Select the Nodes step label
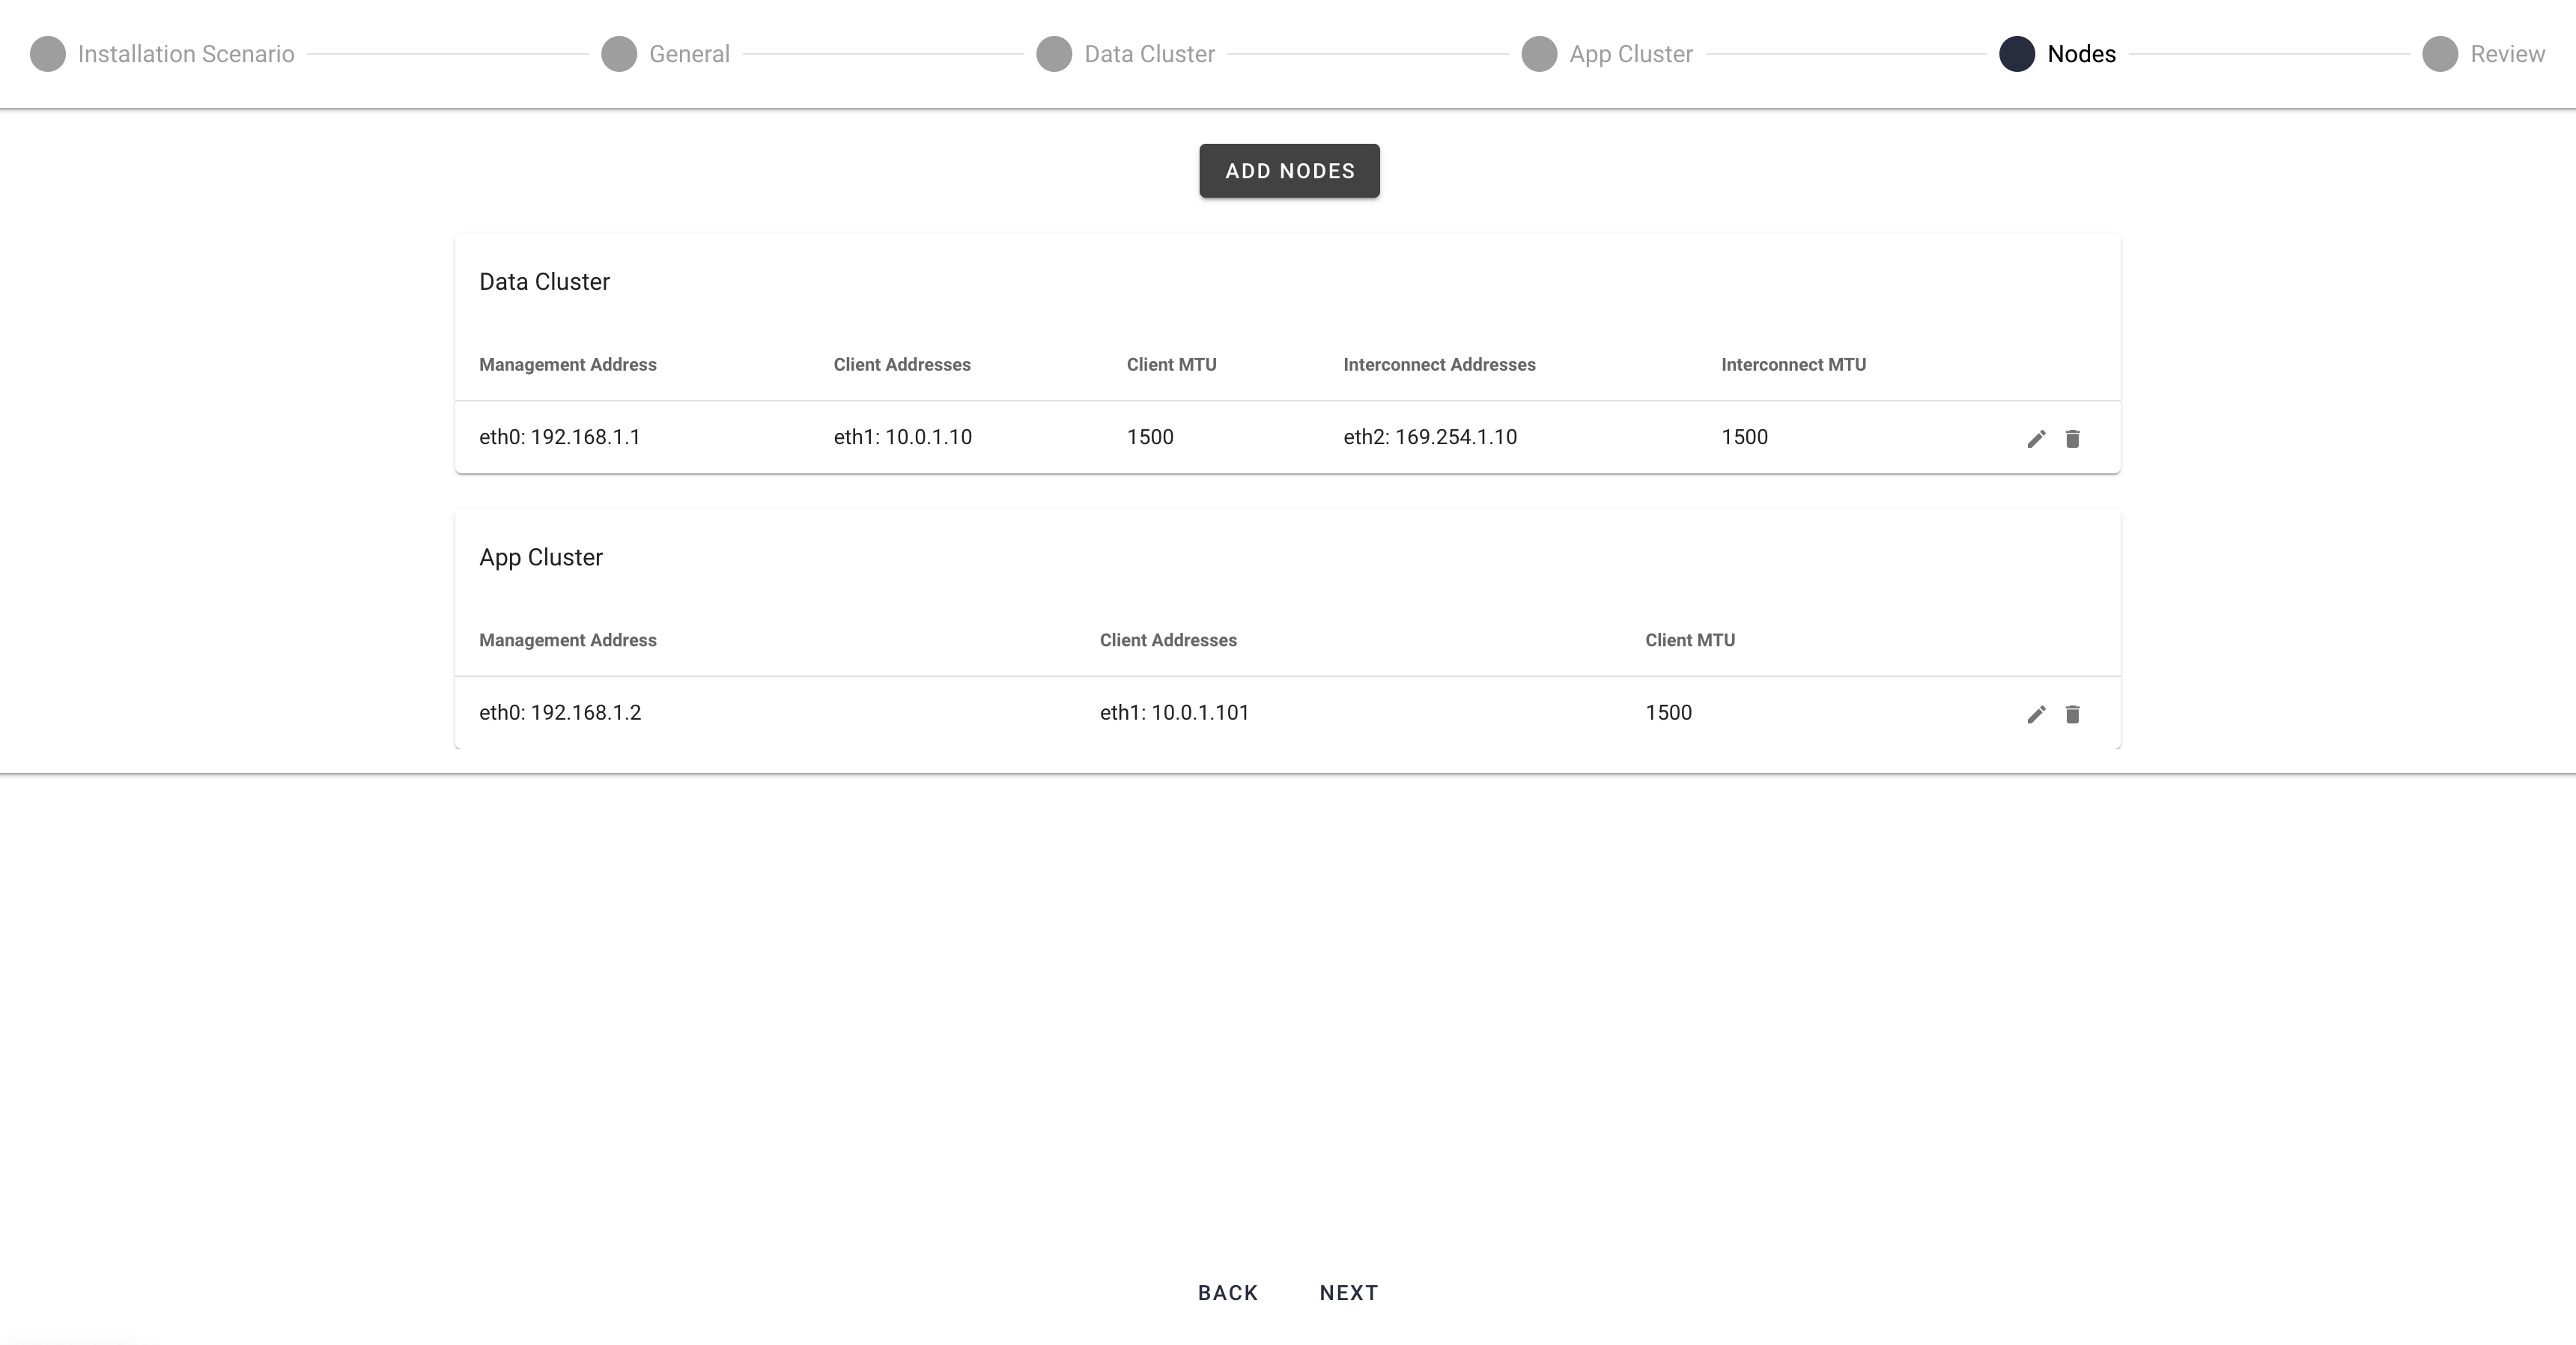The width and height of the screenshot is (2576, 1345). 2081,54
